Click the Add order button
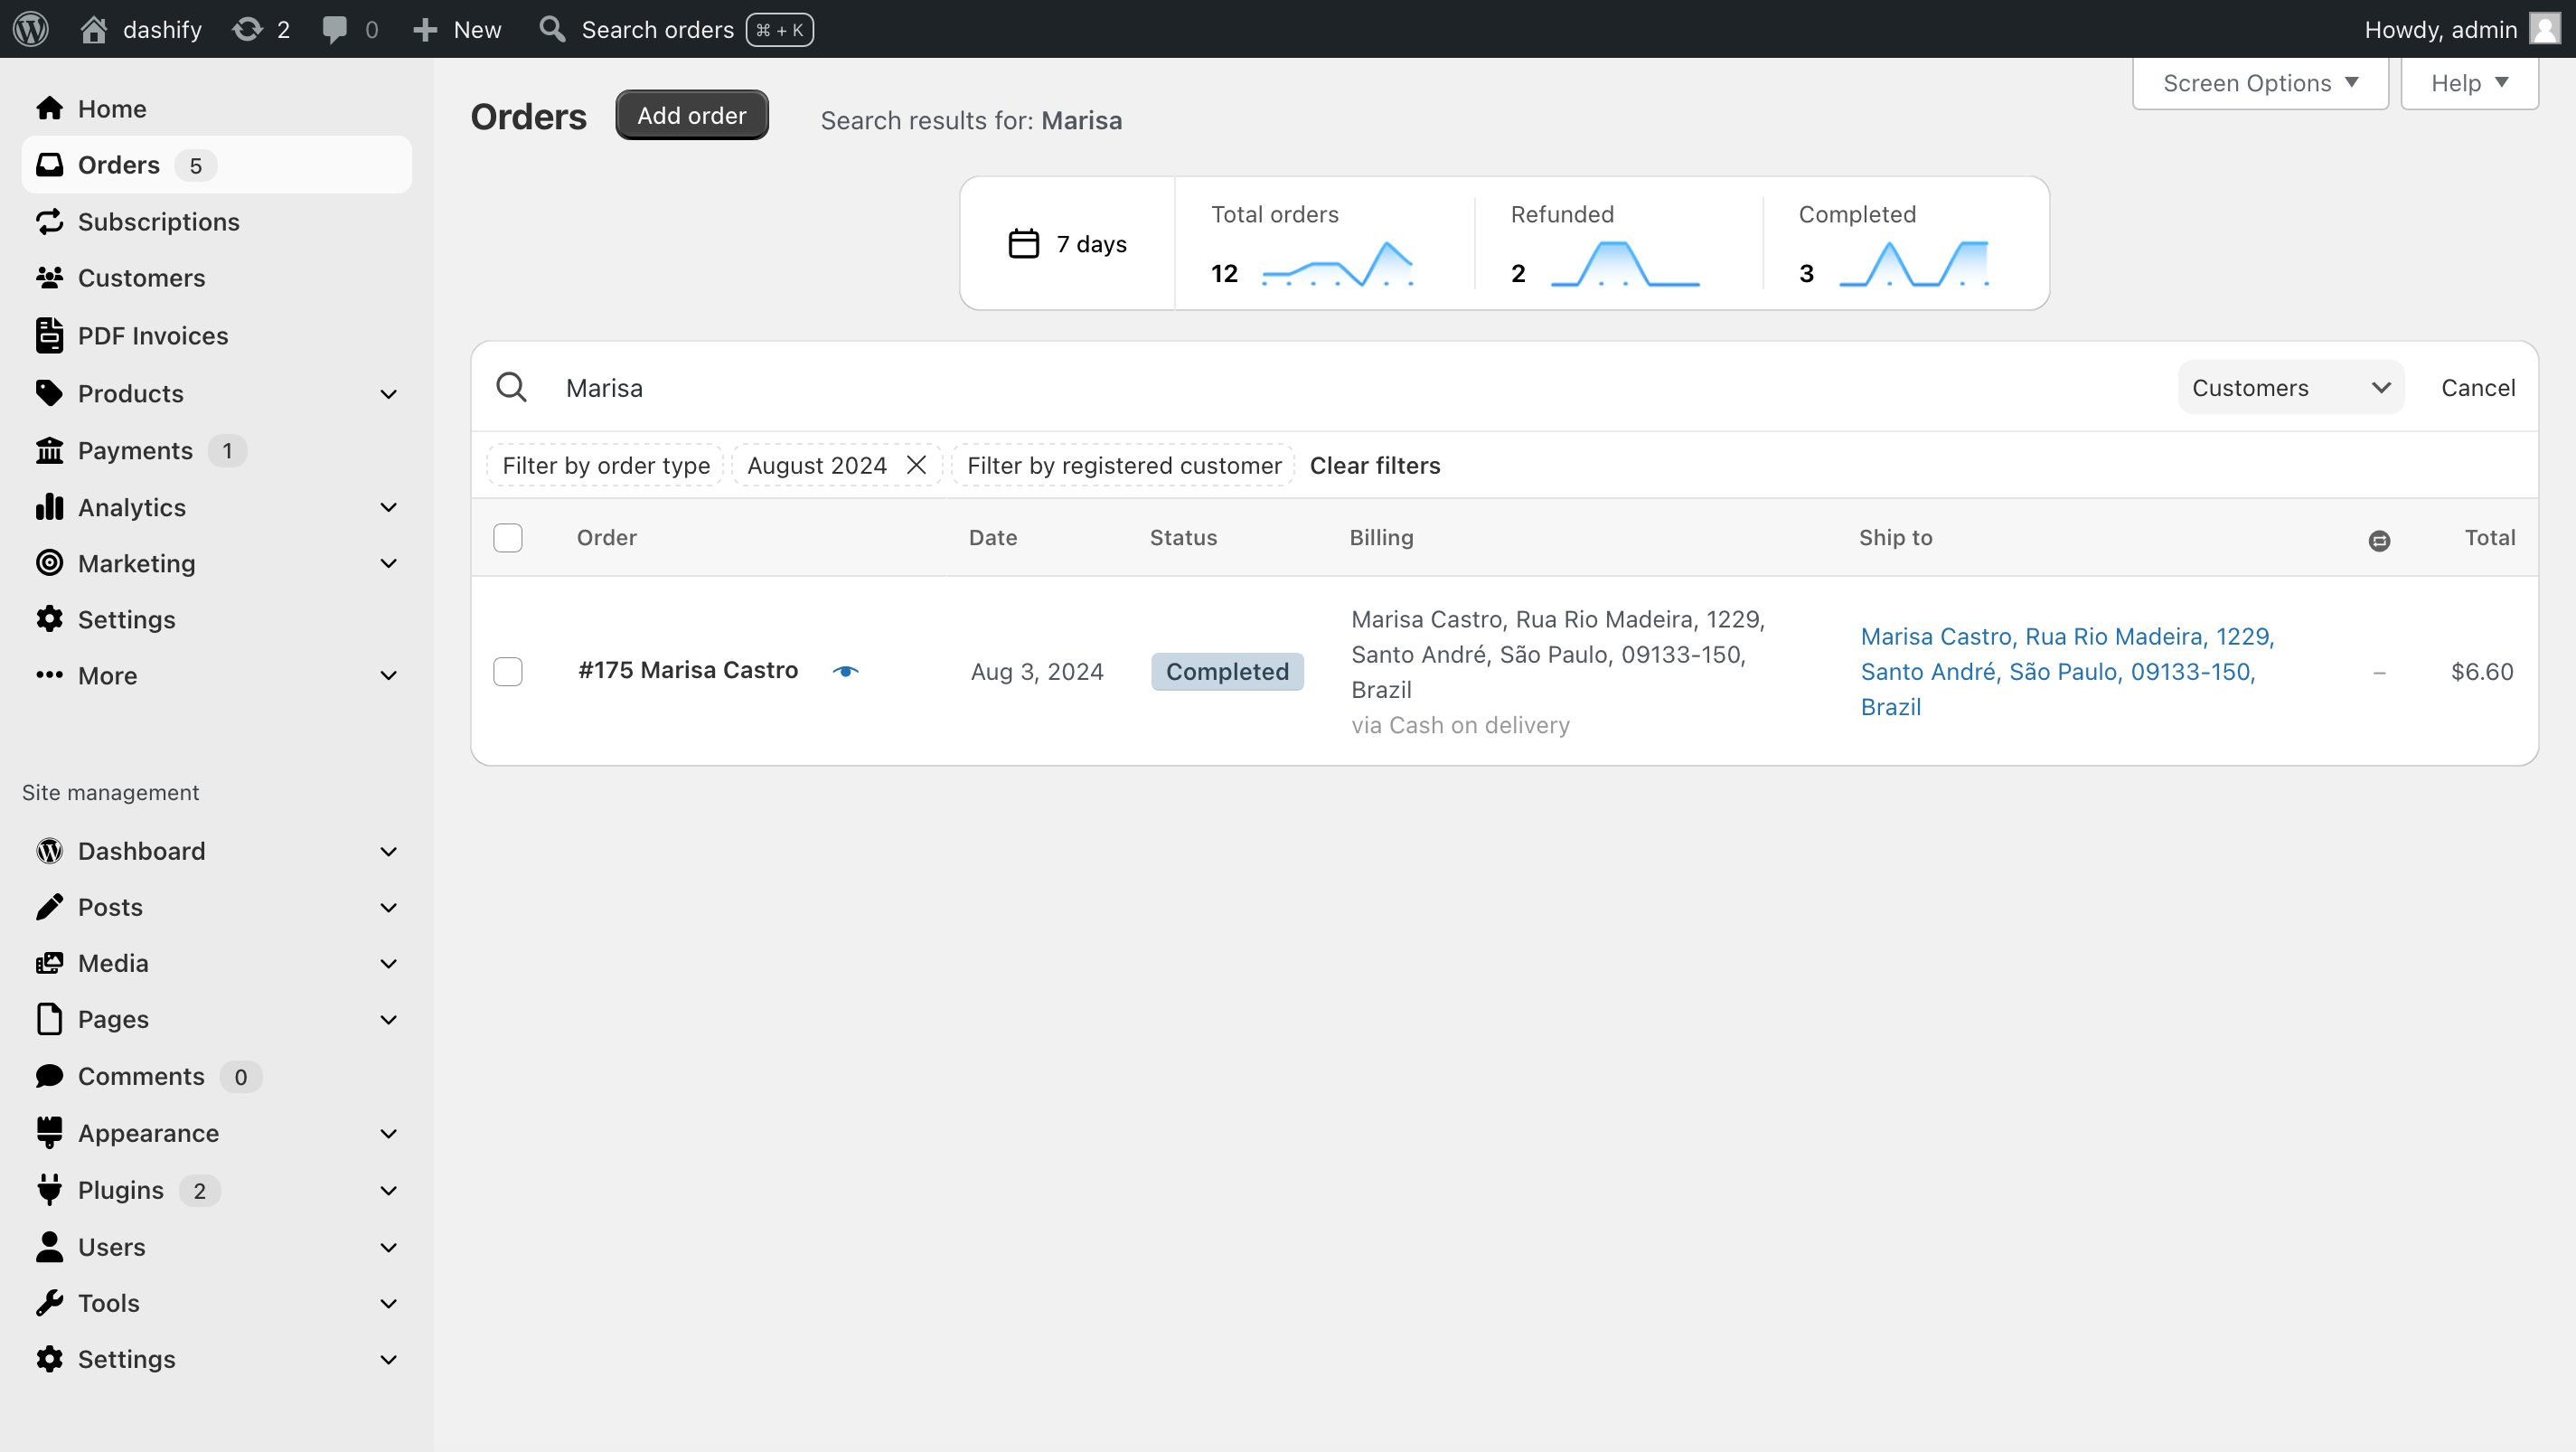Image resolution: width=2576 pixels, height=1452 pixels. click(692, 115)
